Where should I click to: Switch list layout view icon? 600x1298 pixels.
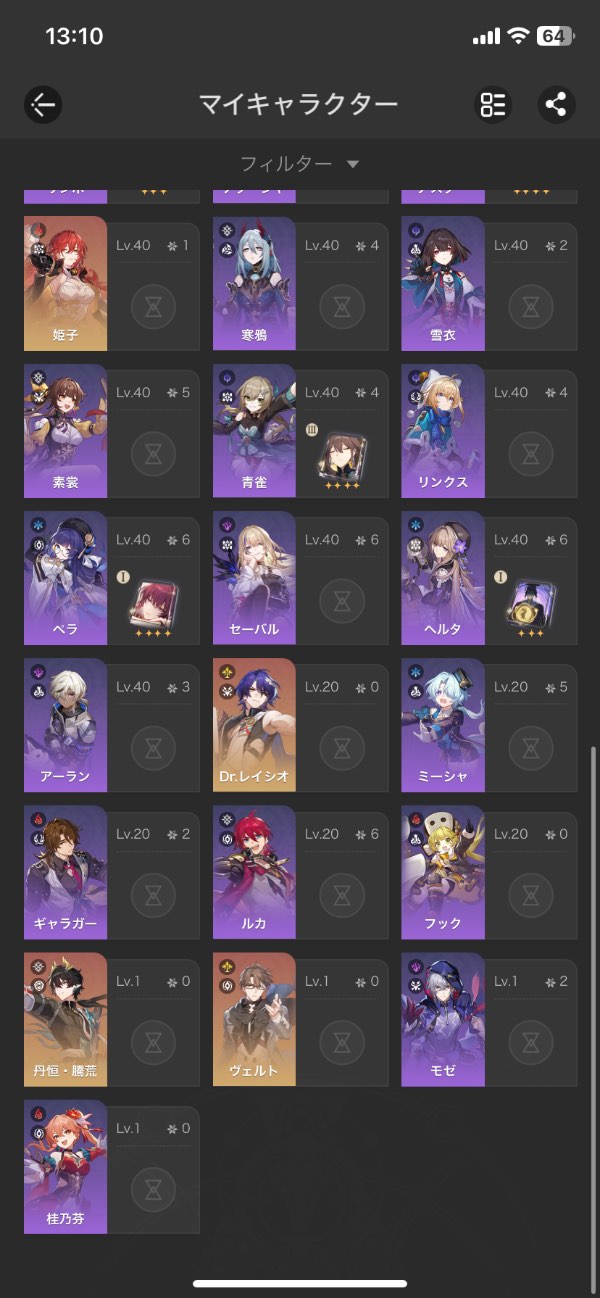coord(493,104)
